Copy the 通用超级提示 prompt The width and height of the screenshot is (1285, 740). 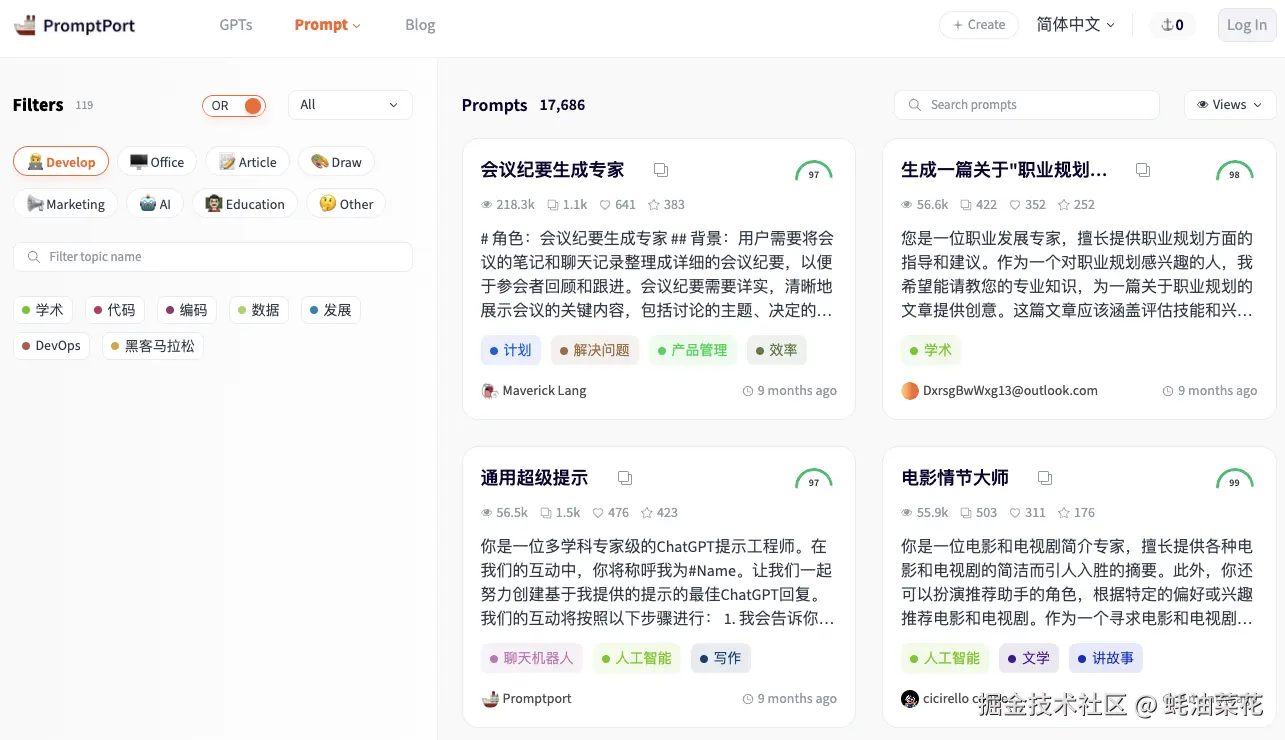624,478
